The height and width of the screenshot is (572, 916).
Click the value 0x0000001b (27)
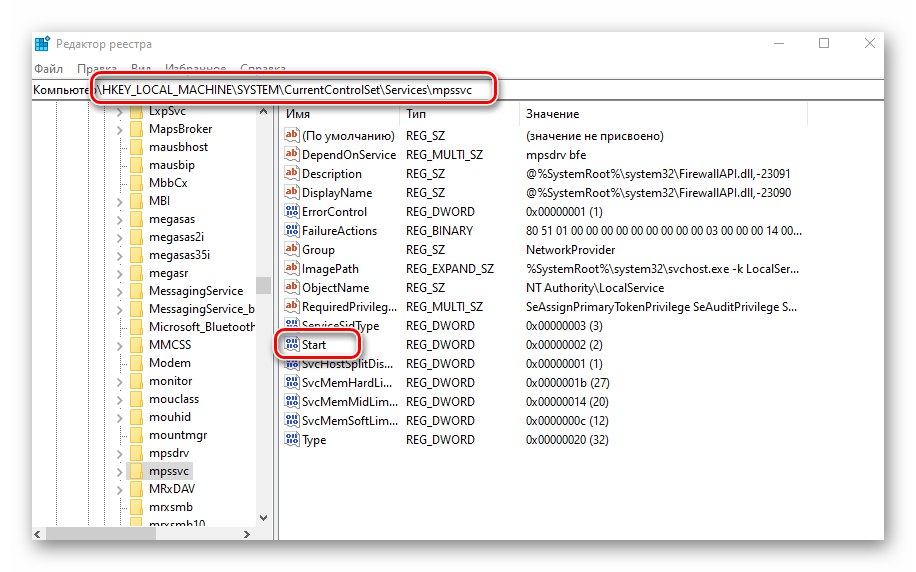click(x=567, y=383)
